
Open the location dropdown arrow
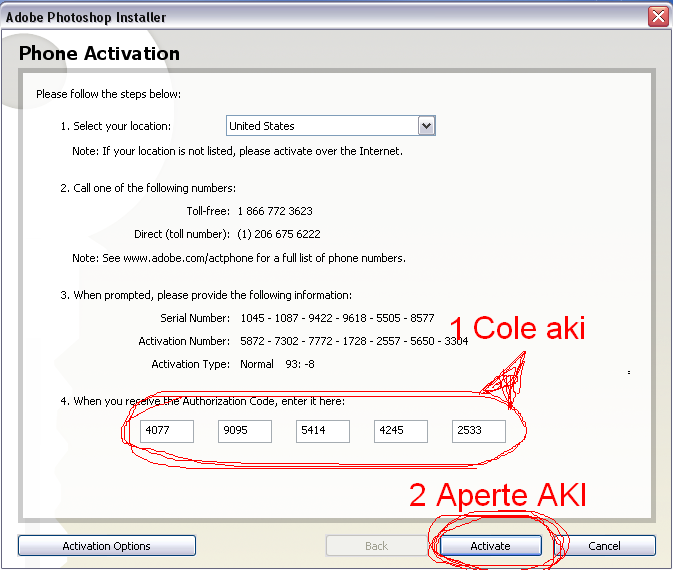tap(426, 126)
